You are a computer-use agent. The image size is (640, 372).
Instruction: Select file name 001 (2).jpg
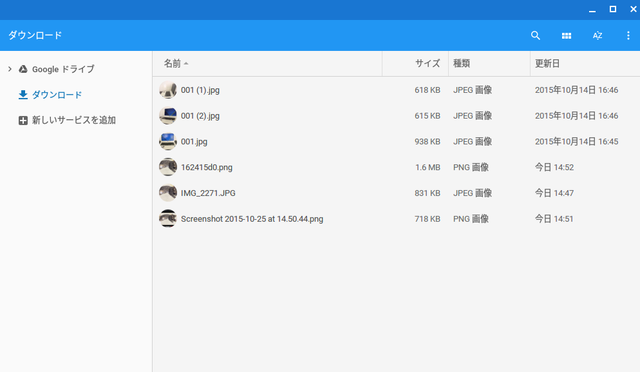tap(200, 116)
